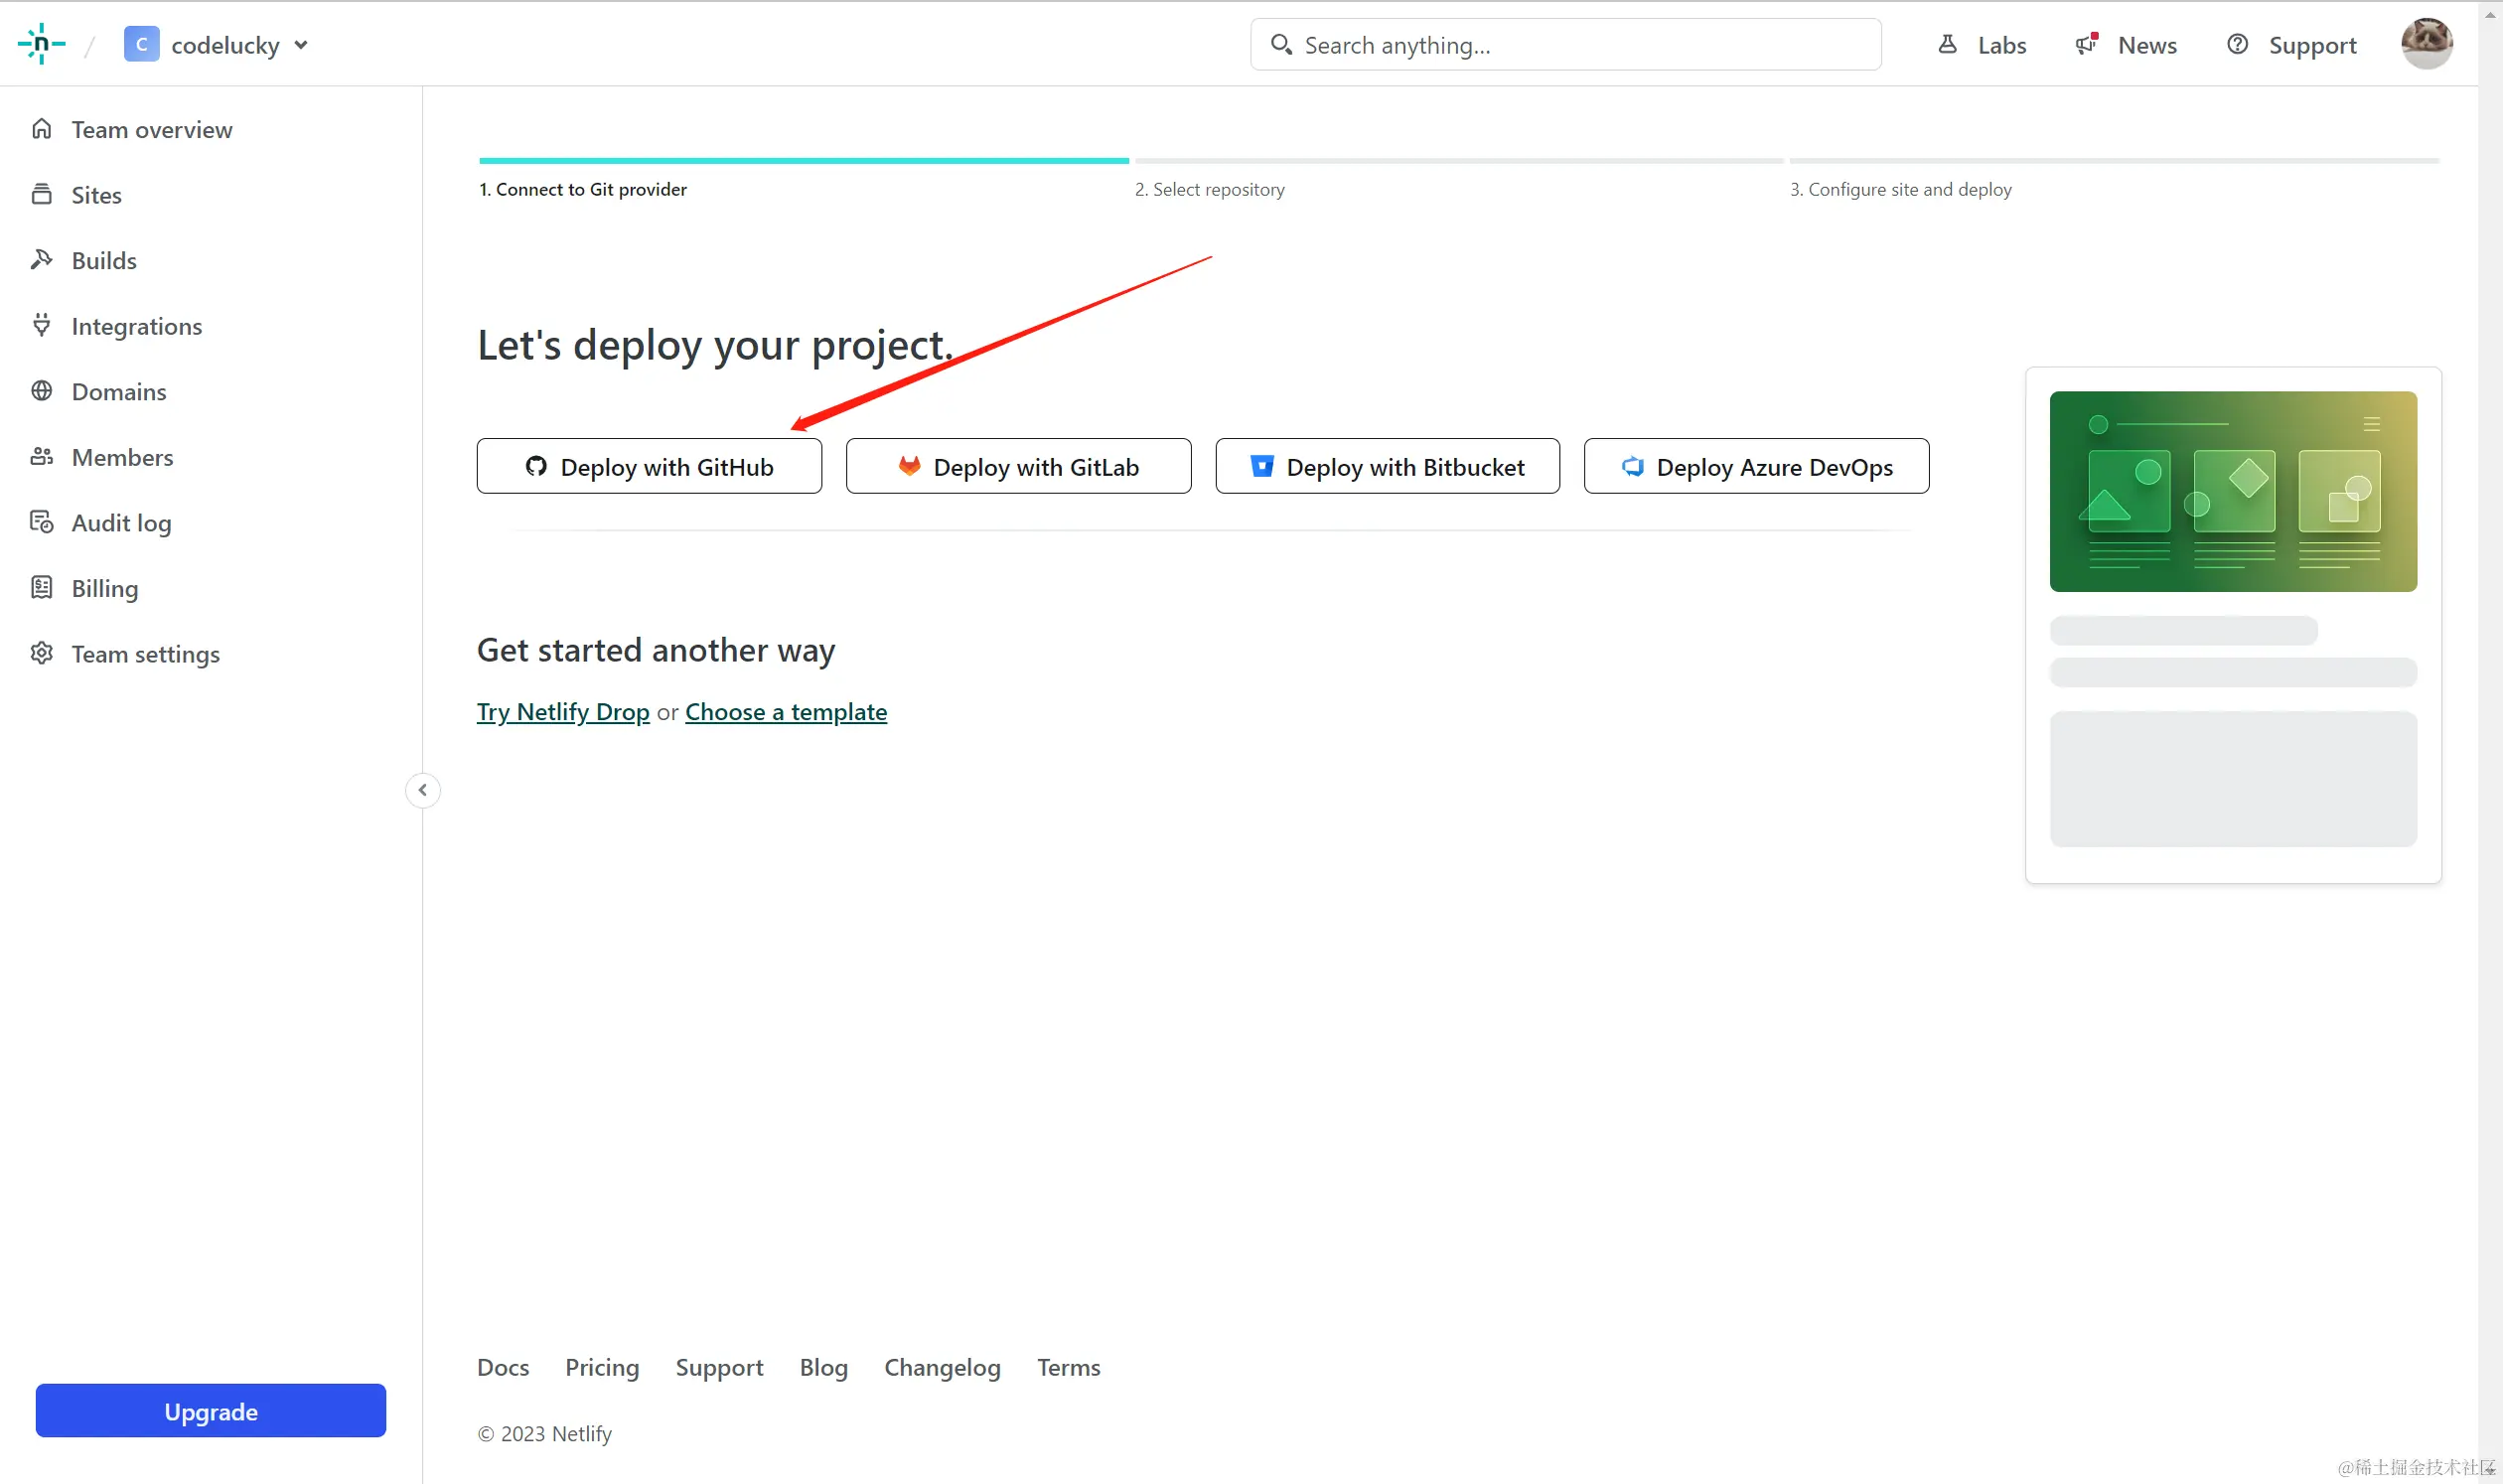The image size is (2503, 1484).
Task: Click the GitHub octocat icon
Action: click(536, 466)
